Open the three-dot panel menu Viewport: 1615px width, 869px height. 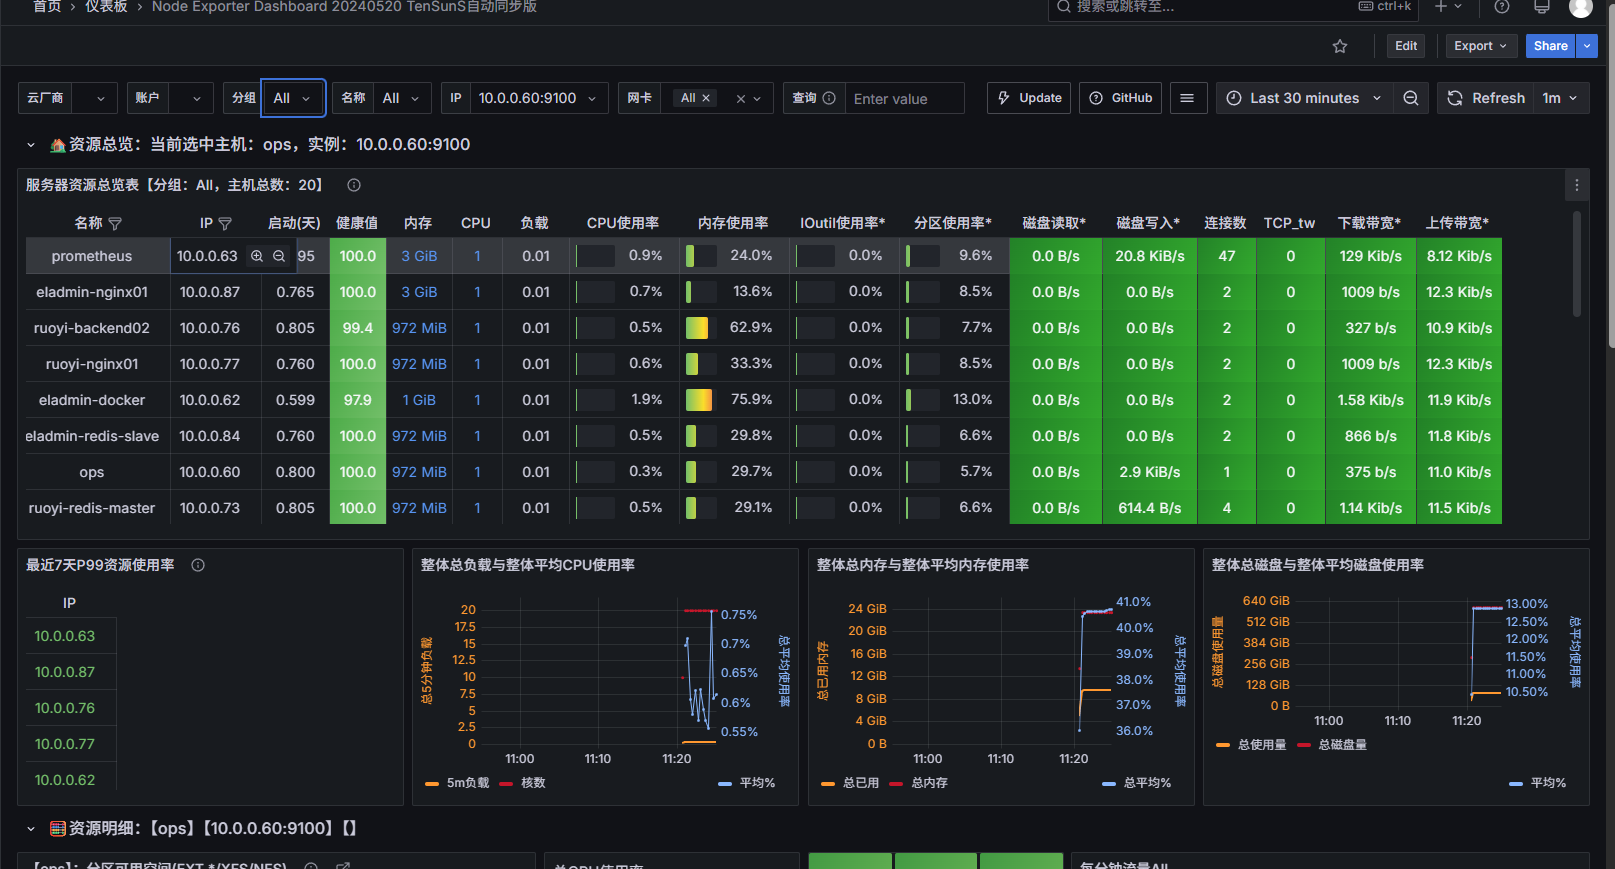[x=1576, y=185]
